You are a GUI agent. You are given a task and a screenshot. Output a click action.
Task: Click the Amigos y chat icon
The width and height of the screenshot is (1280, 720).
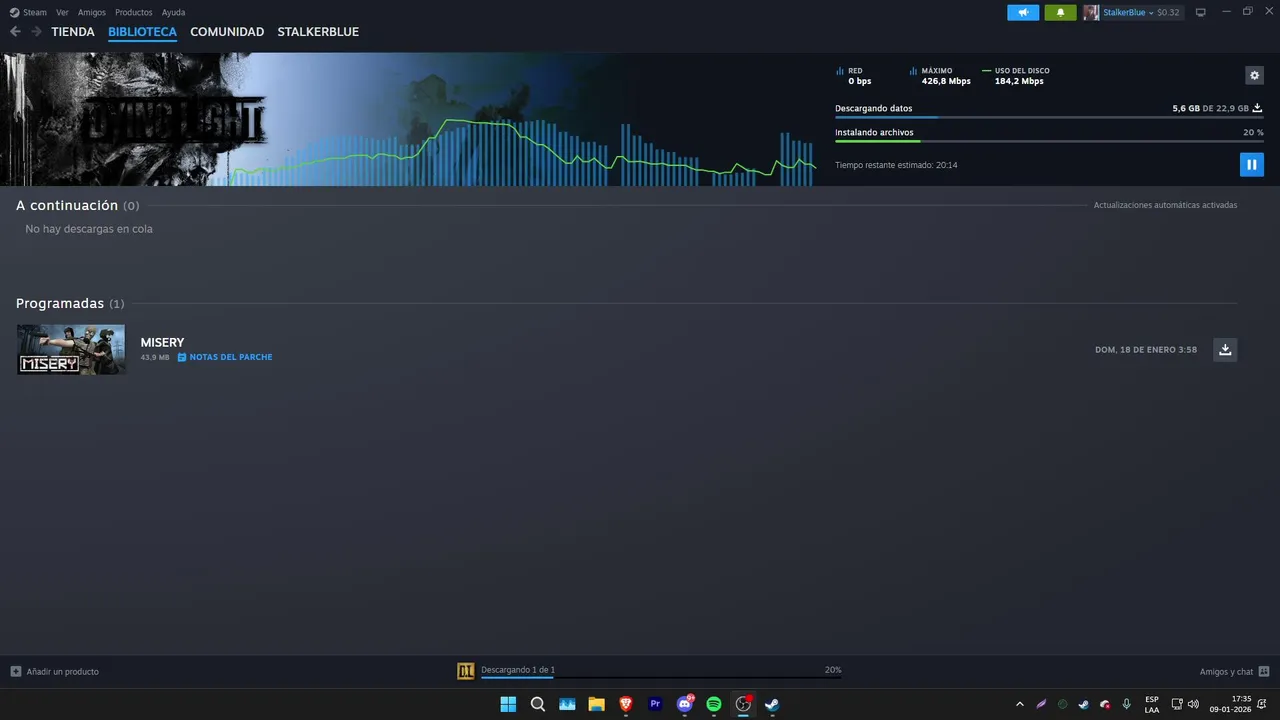click(1264, 671)
